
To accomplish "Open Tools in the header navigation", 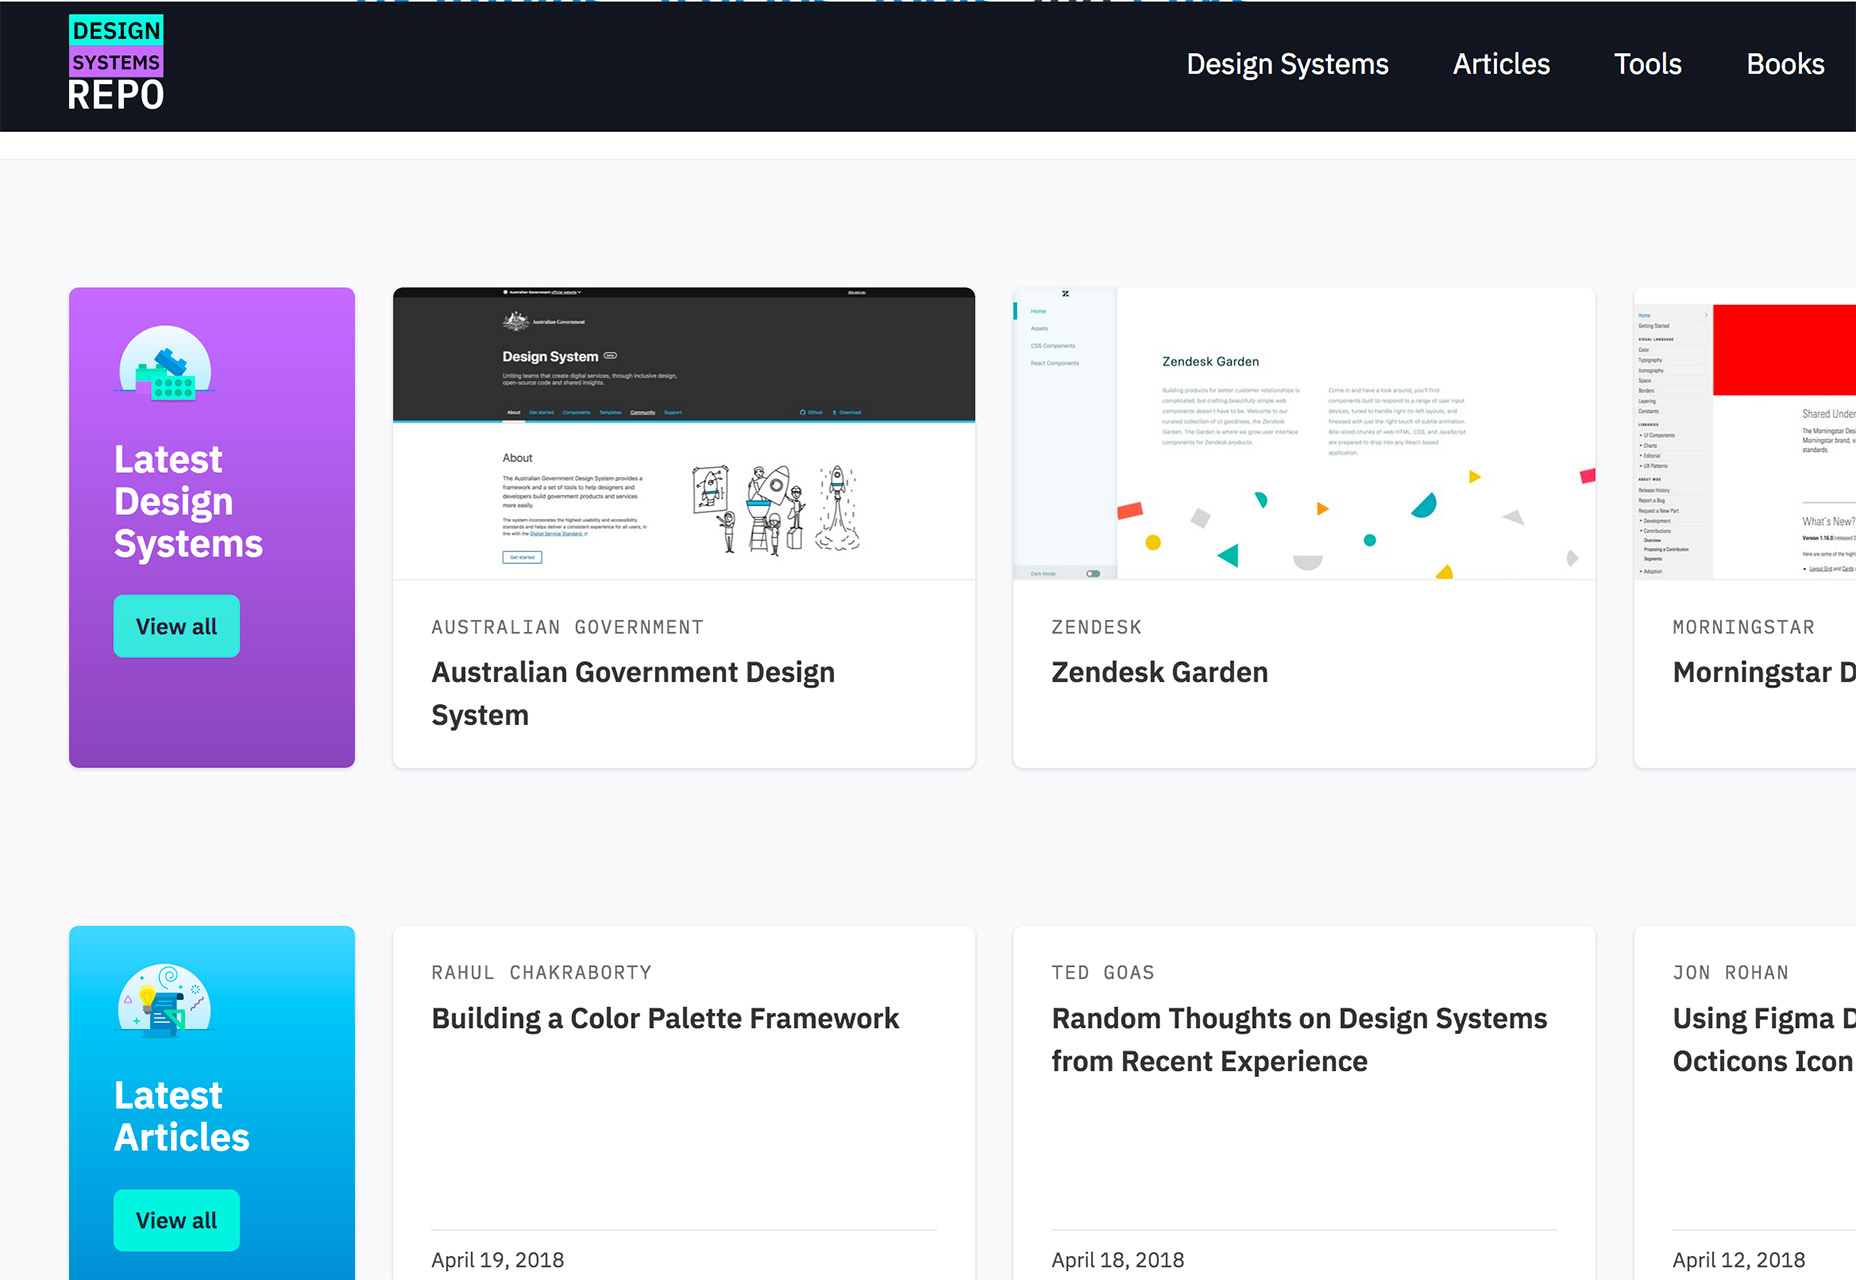I will pos(1647,64).
